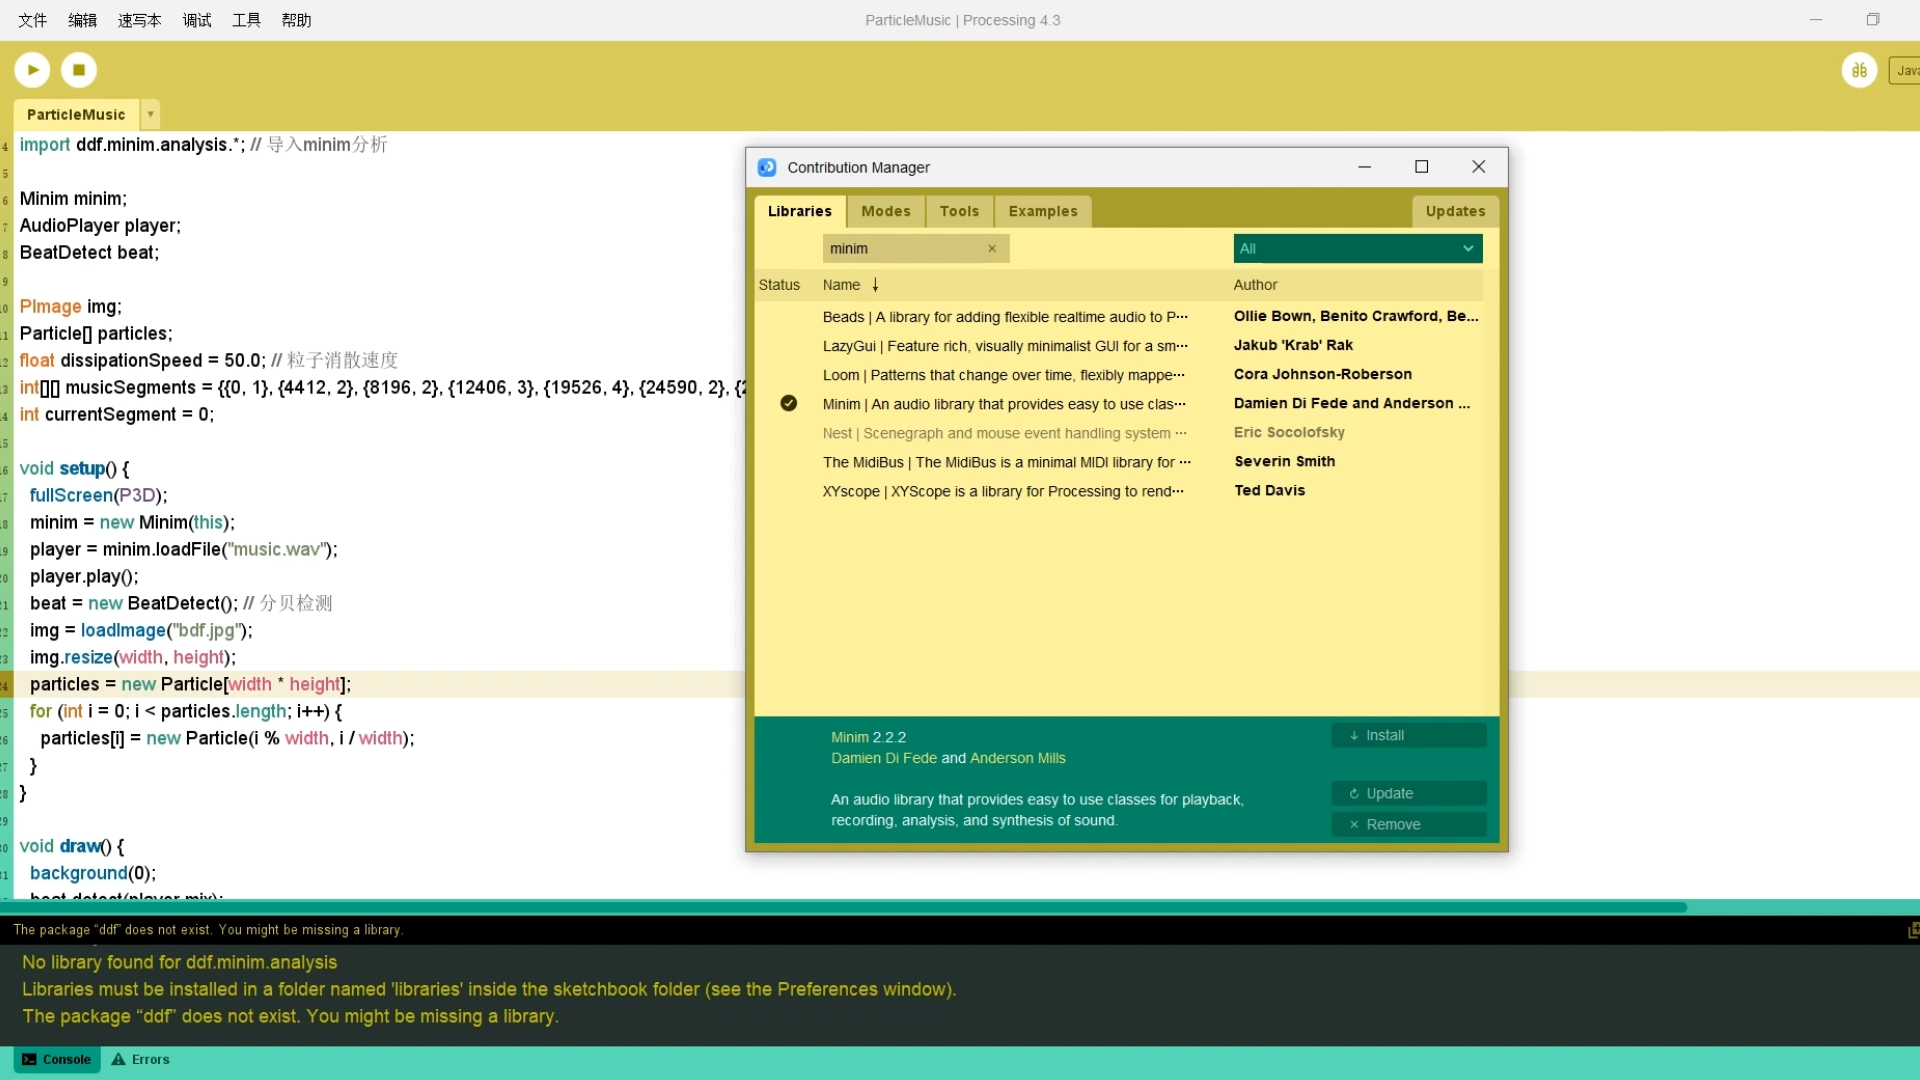Screen dimensions: 1920x1080
Task: Click the copy console output icon
Action: point(1912,930)
